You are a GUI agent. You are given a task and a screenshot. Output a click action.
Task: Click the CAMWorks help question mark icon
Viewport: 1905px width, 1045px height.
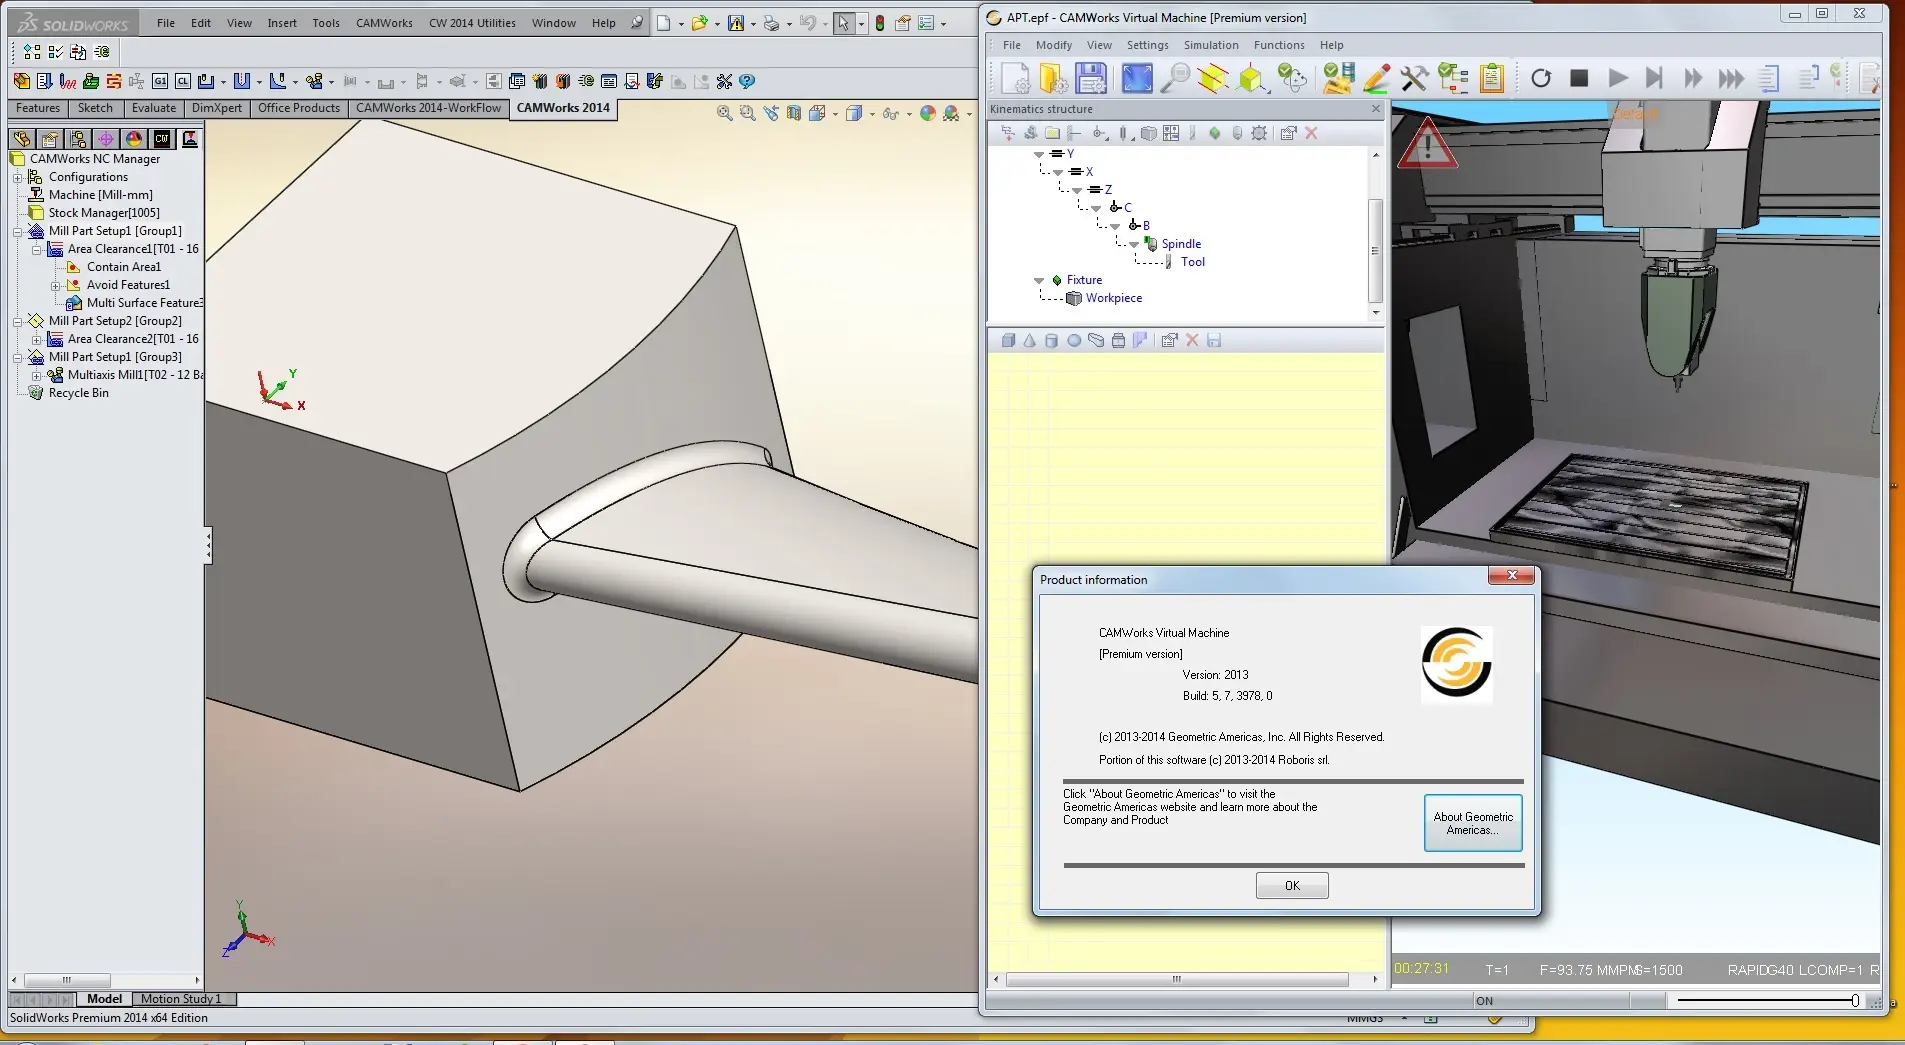[x=747, y=81]
